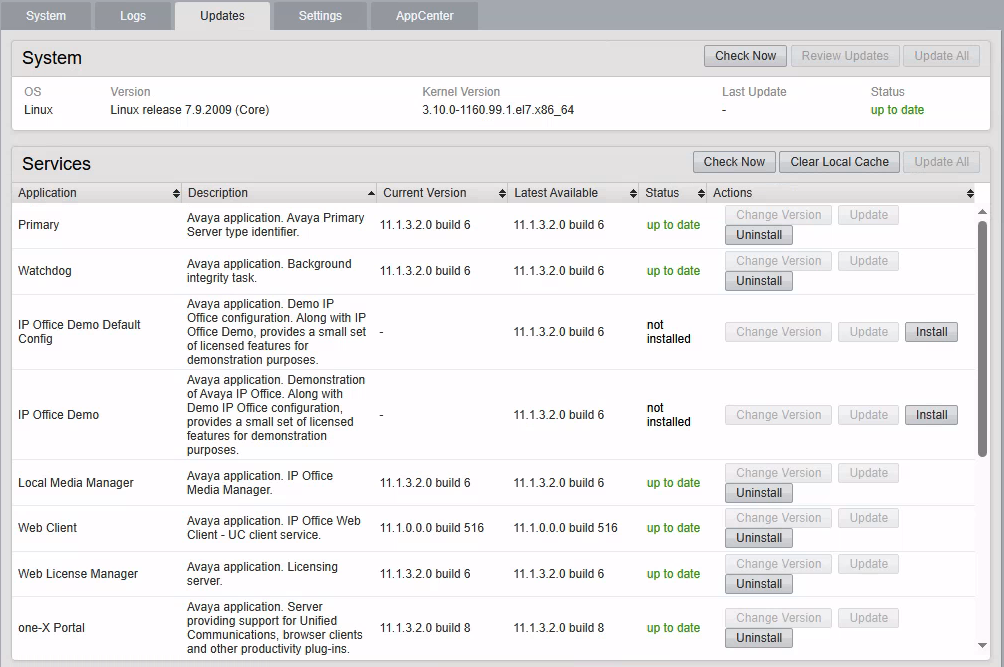Install the IP Office Demo application
1004x667 pixels.
coord(931,414)
